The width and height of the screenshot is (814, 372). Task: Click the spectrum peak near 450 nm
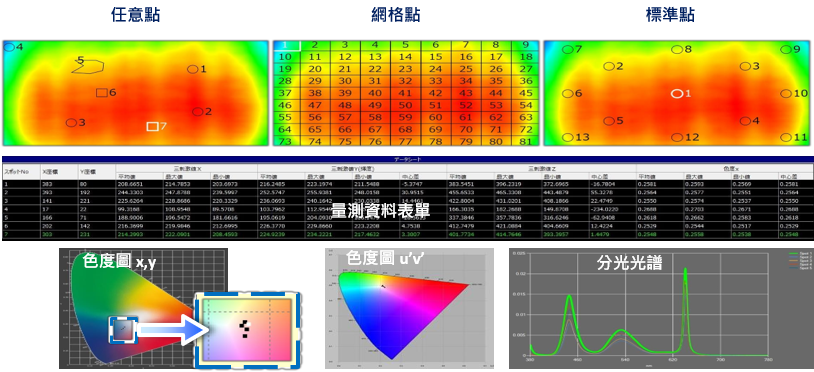(569, 296)
